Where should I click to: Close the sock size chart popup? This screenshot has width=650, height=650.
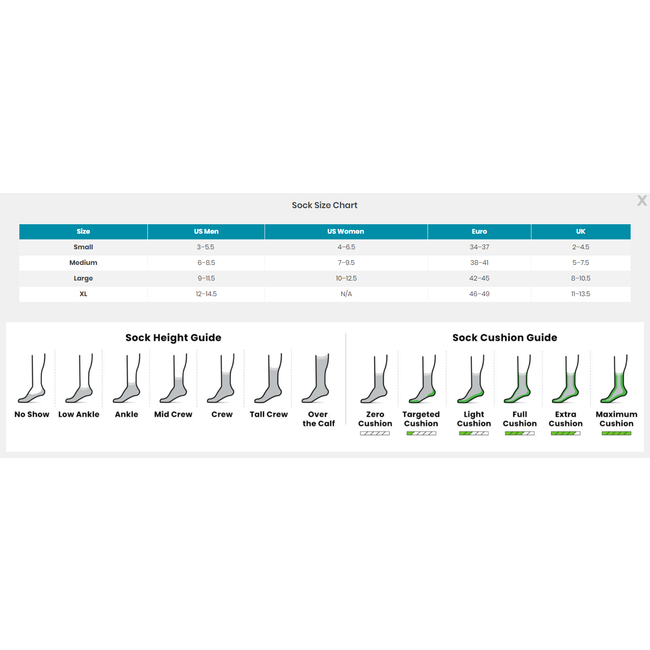pyautogui.click(x=642, y=201)
